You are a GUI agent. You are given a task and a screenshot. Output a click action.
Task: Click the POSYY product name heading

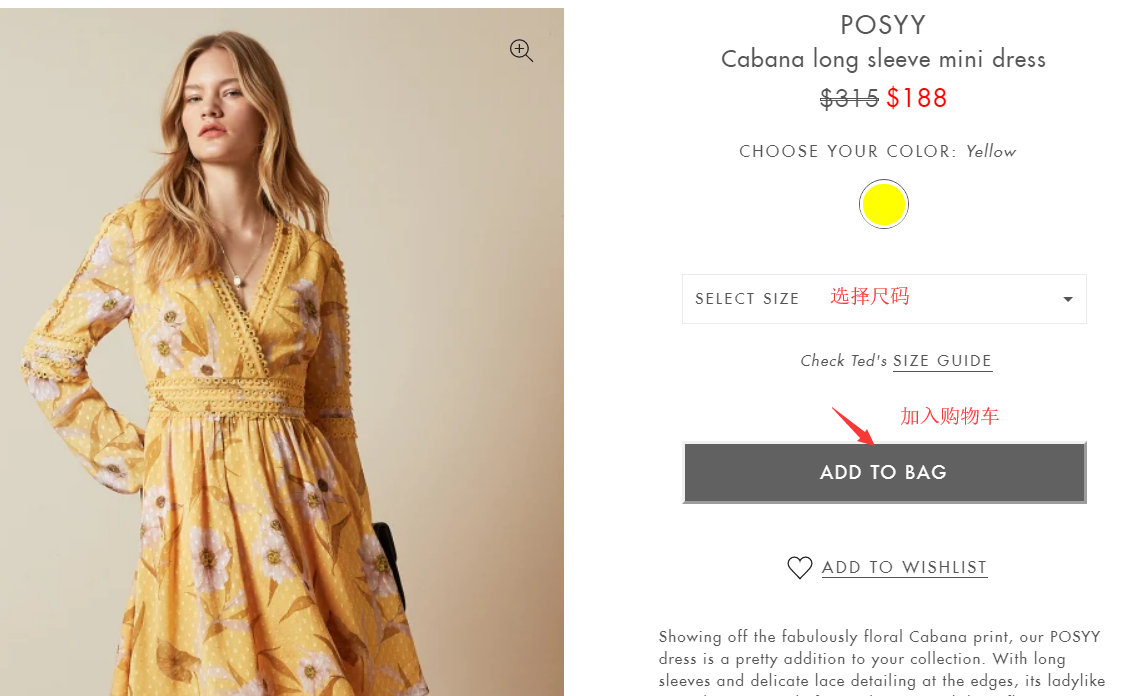point(883,24)
